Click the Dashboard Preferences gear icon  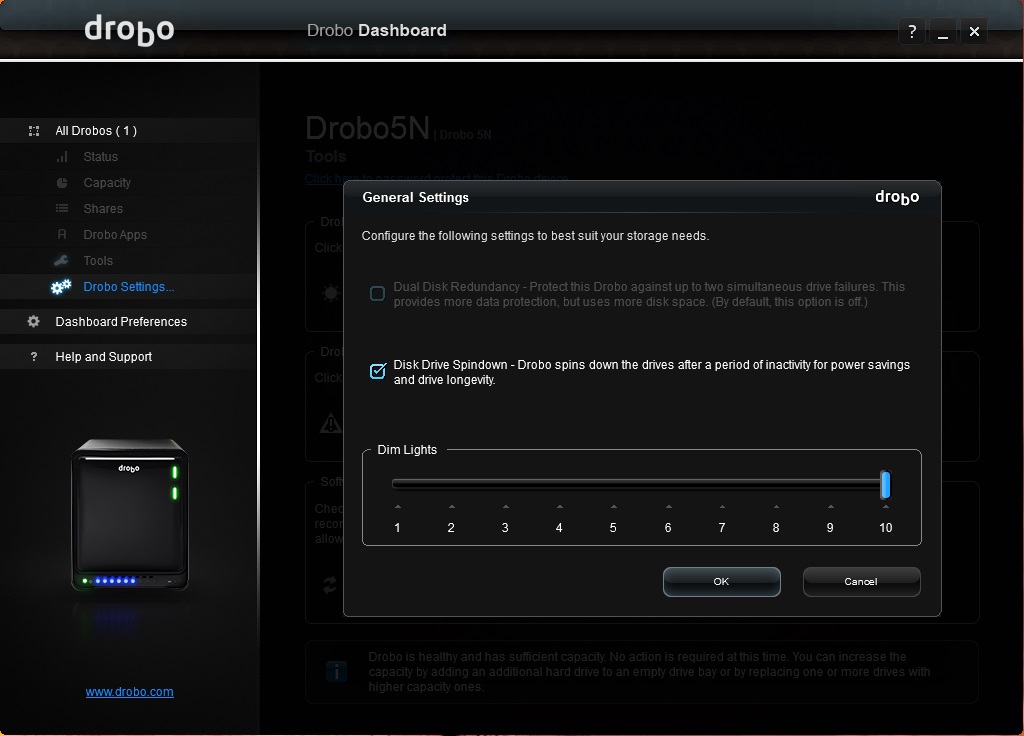[33, 321]
